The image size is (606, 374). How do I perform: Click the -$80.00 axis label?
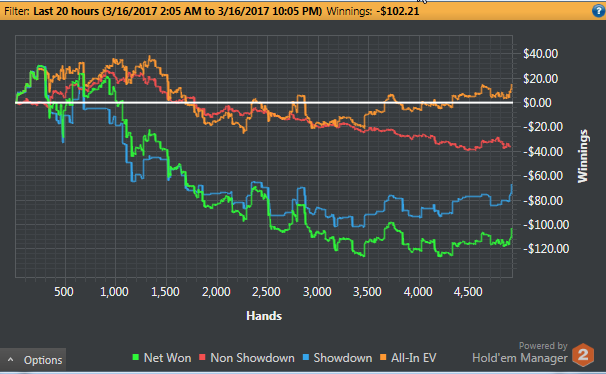click(543, 201)
